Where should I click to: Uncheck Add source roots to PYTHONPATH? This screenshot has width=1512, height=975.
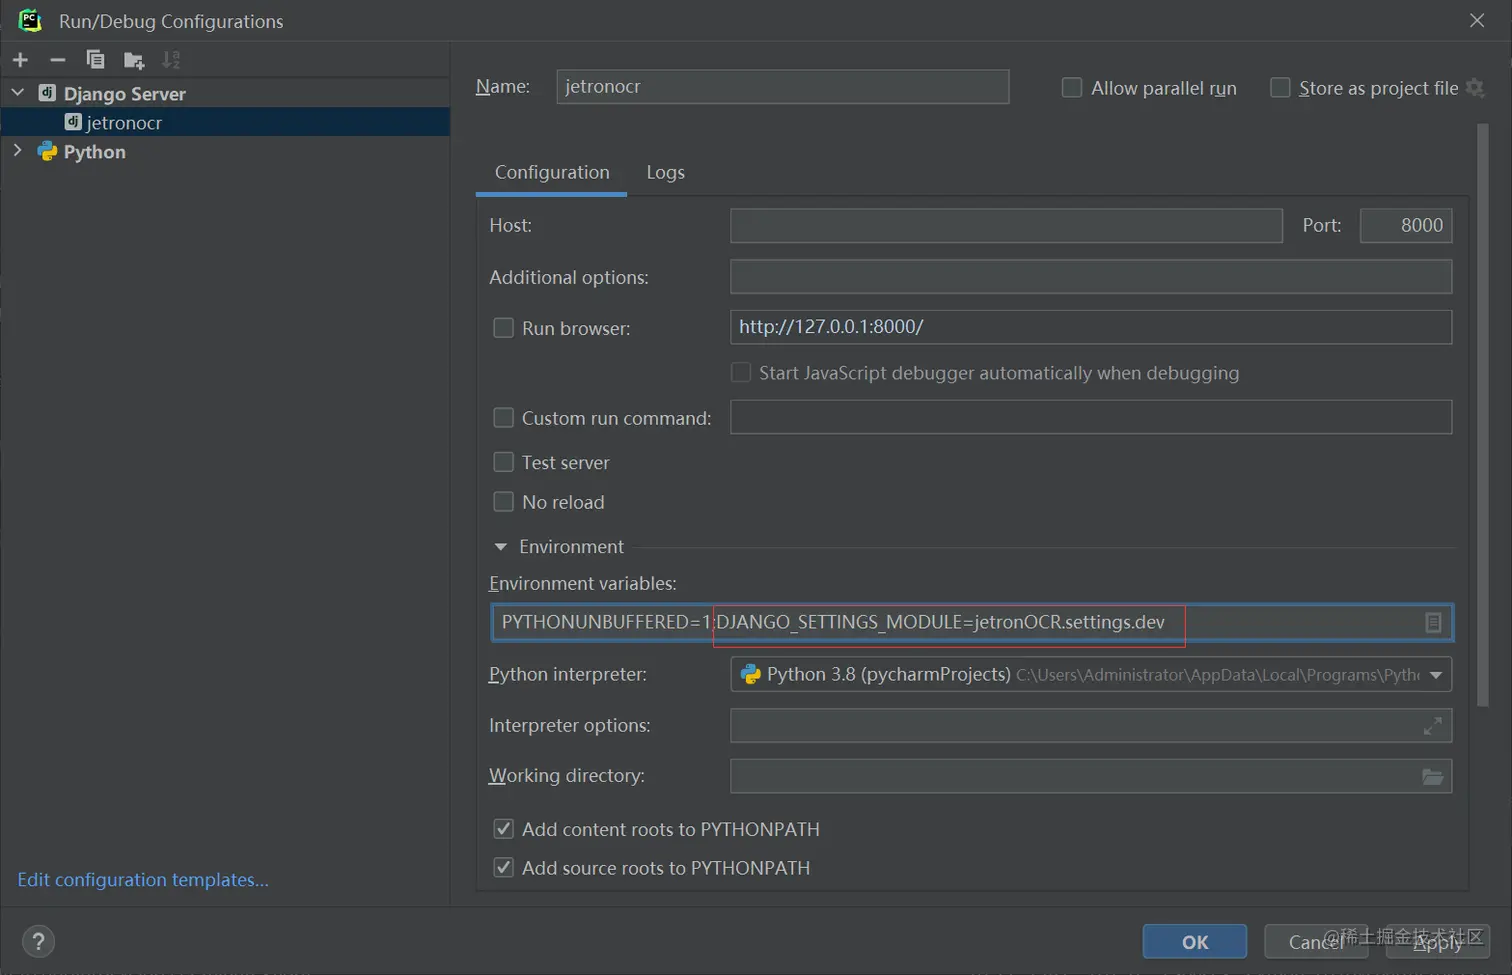click(x=504, y=868)
